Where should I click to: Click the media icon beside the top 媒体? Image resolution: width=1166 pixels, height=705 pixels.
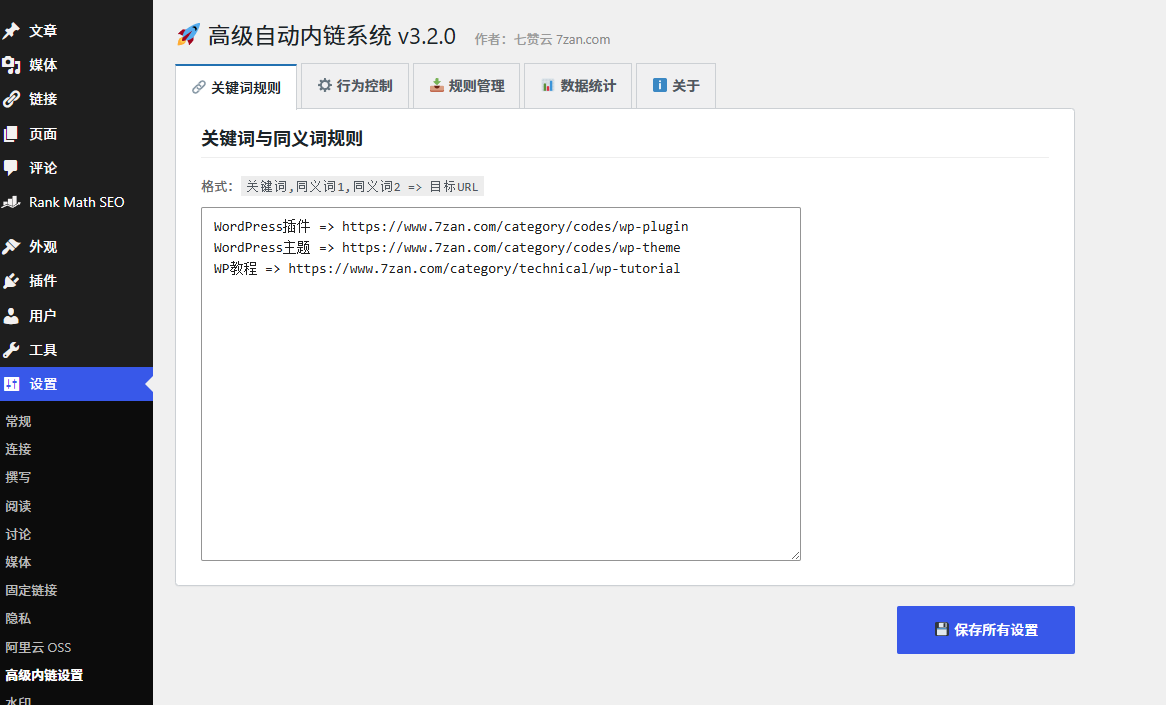[x=11, y=65]
